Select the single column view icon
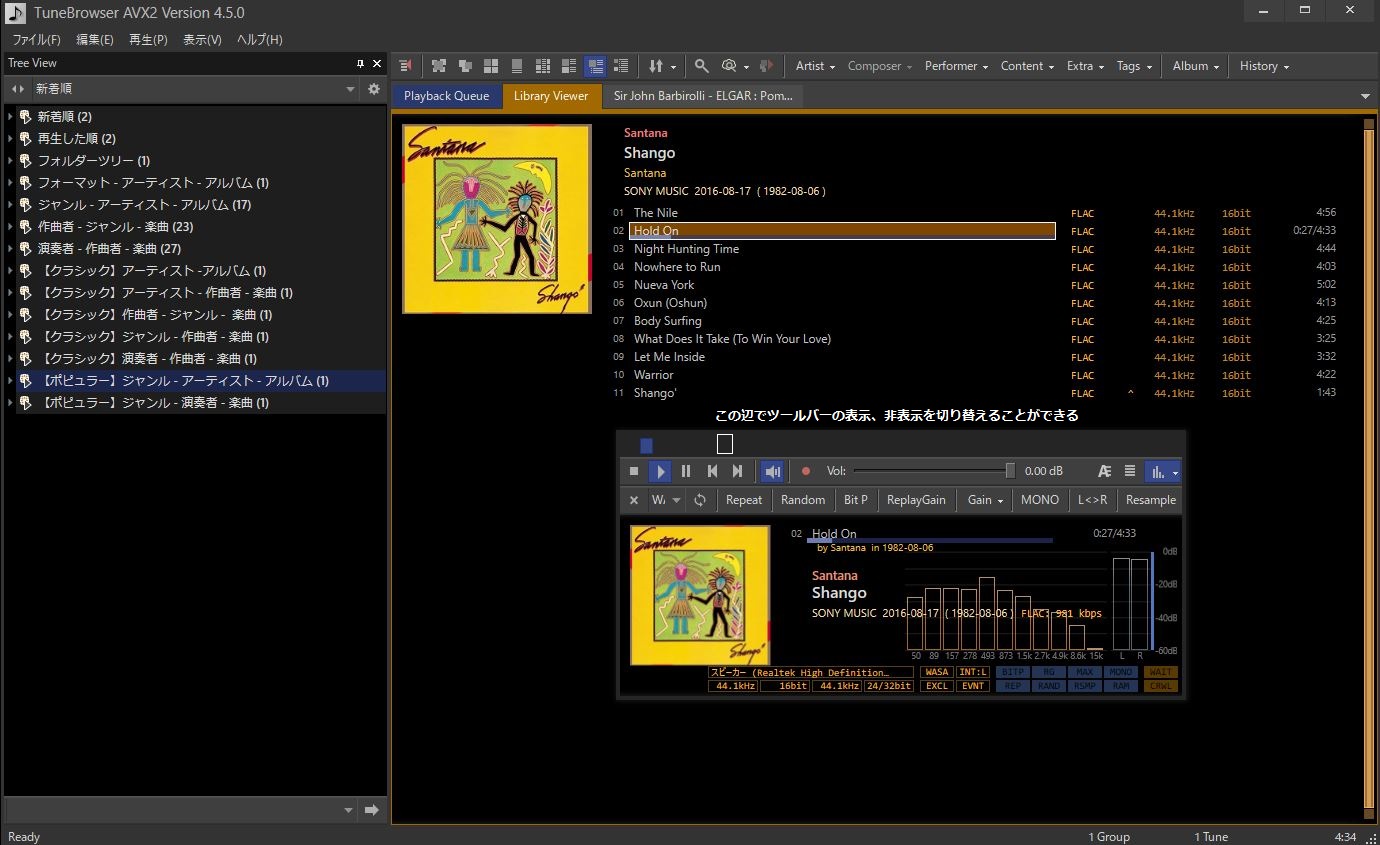Viewport: 1380px width, 845px height. pos(517,66)
